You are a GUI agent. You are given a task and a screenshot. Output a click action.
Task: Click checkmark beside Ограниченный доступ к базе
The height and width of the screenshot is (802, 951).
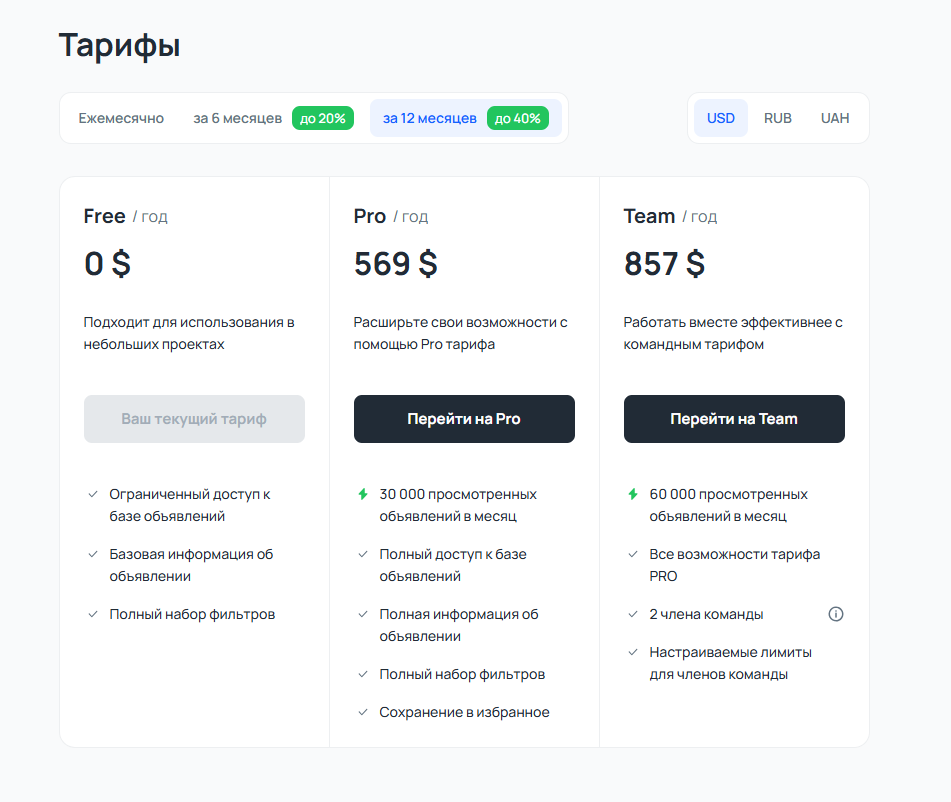93,494
